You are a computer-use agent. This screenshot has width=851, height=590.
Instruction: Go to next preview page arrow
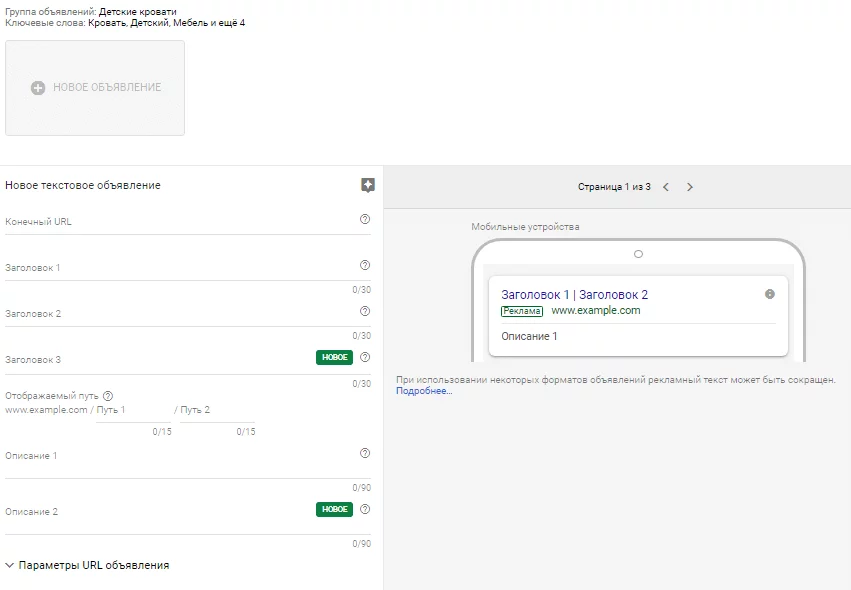point(690,187)
